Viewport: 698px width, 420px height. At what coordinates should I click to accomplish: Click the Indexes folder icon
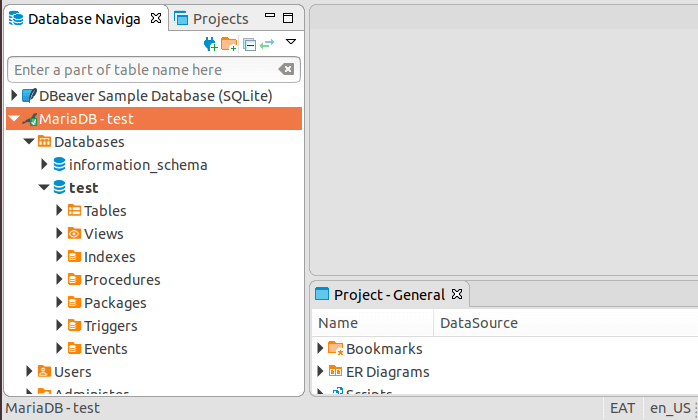pos(74,256)
